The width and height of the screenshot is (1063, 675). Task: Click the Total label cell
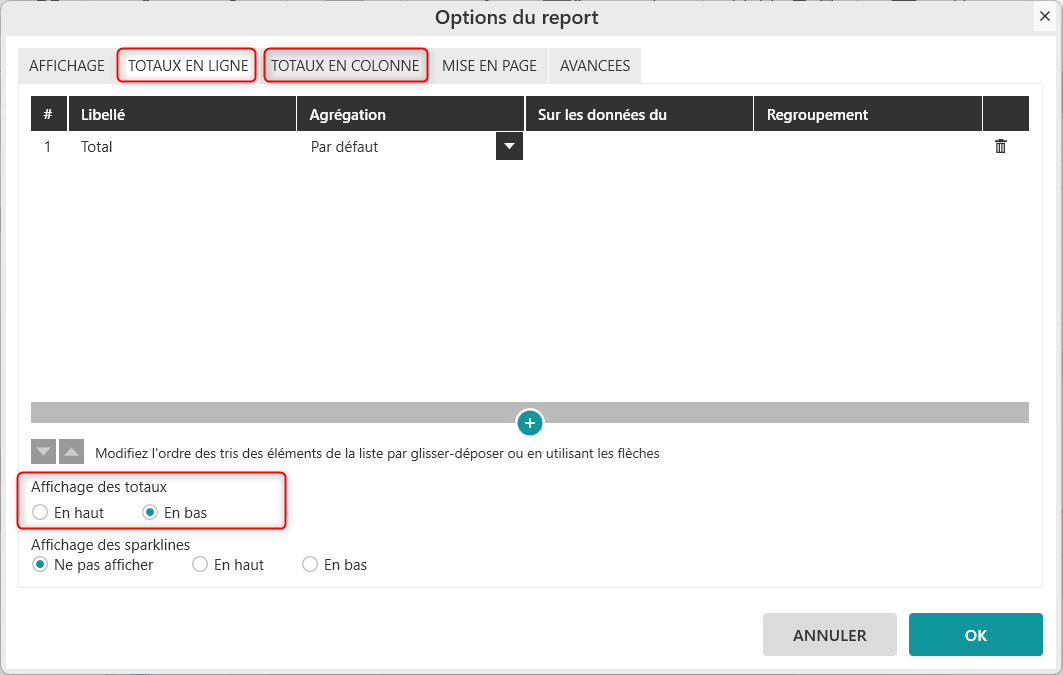click(97, 147)
